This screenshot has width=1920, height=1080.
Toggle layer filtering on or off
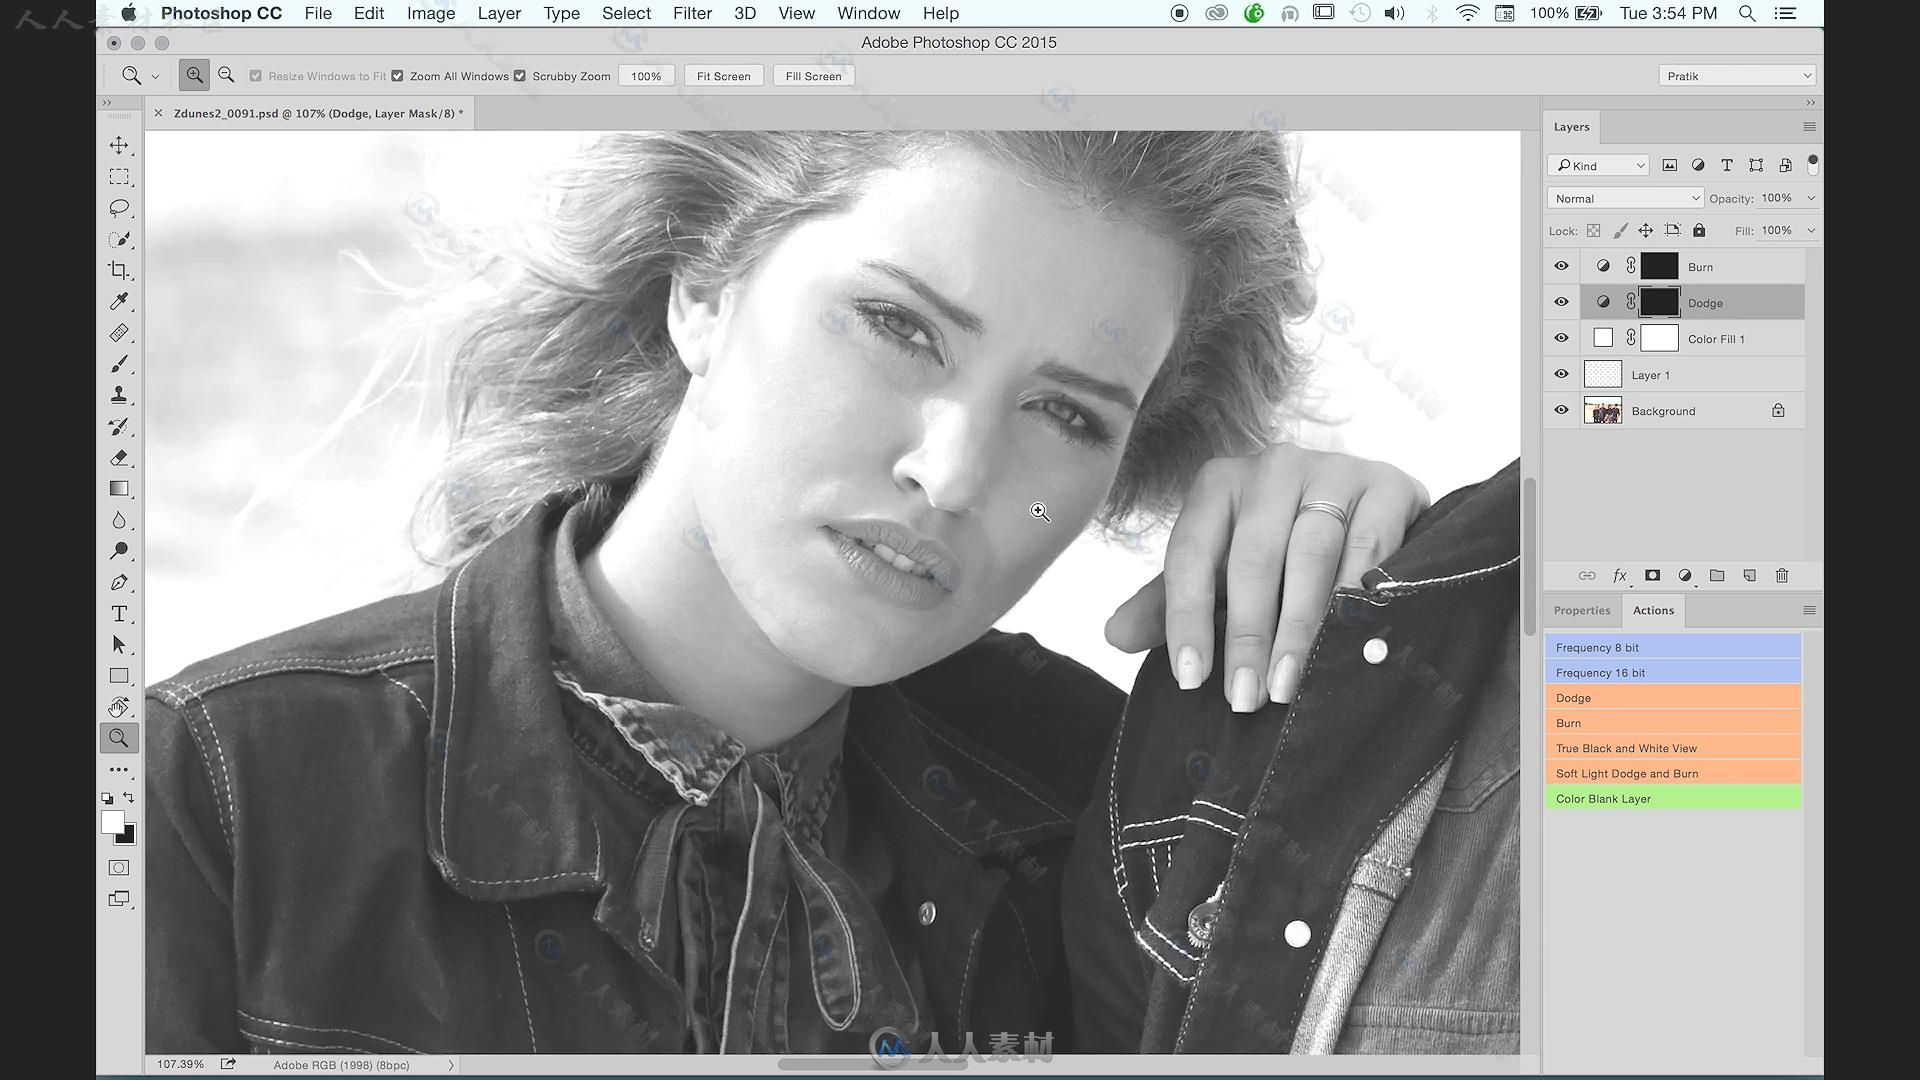click(x=1812, y=165)
